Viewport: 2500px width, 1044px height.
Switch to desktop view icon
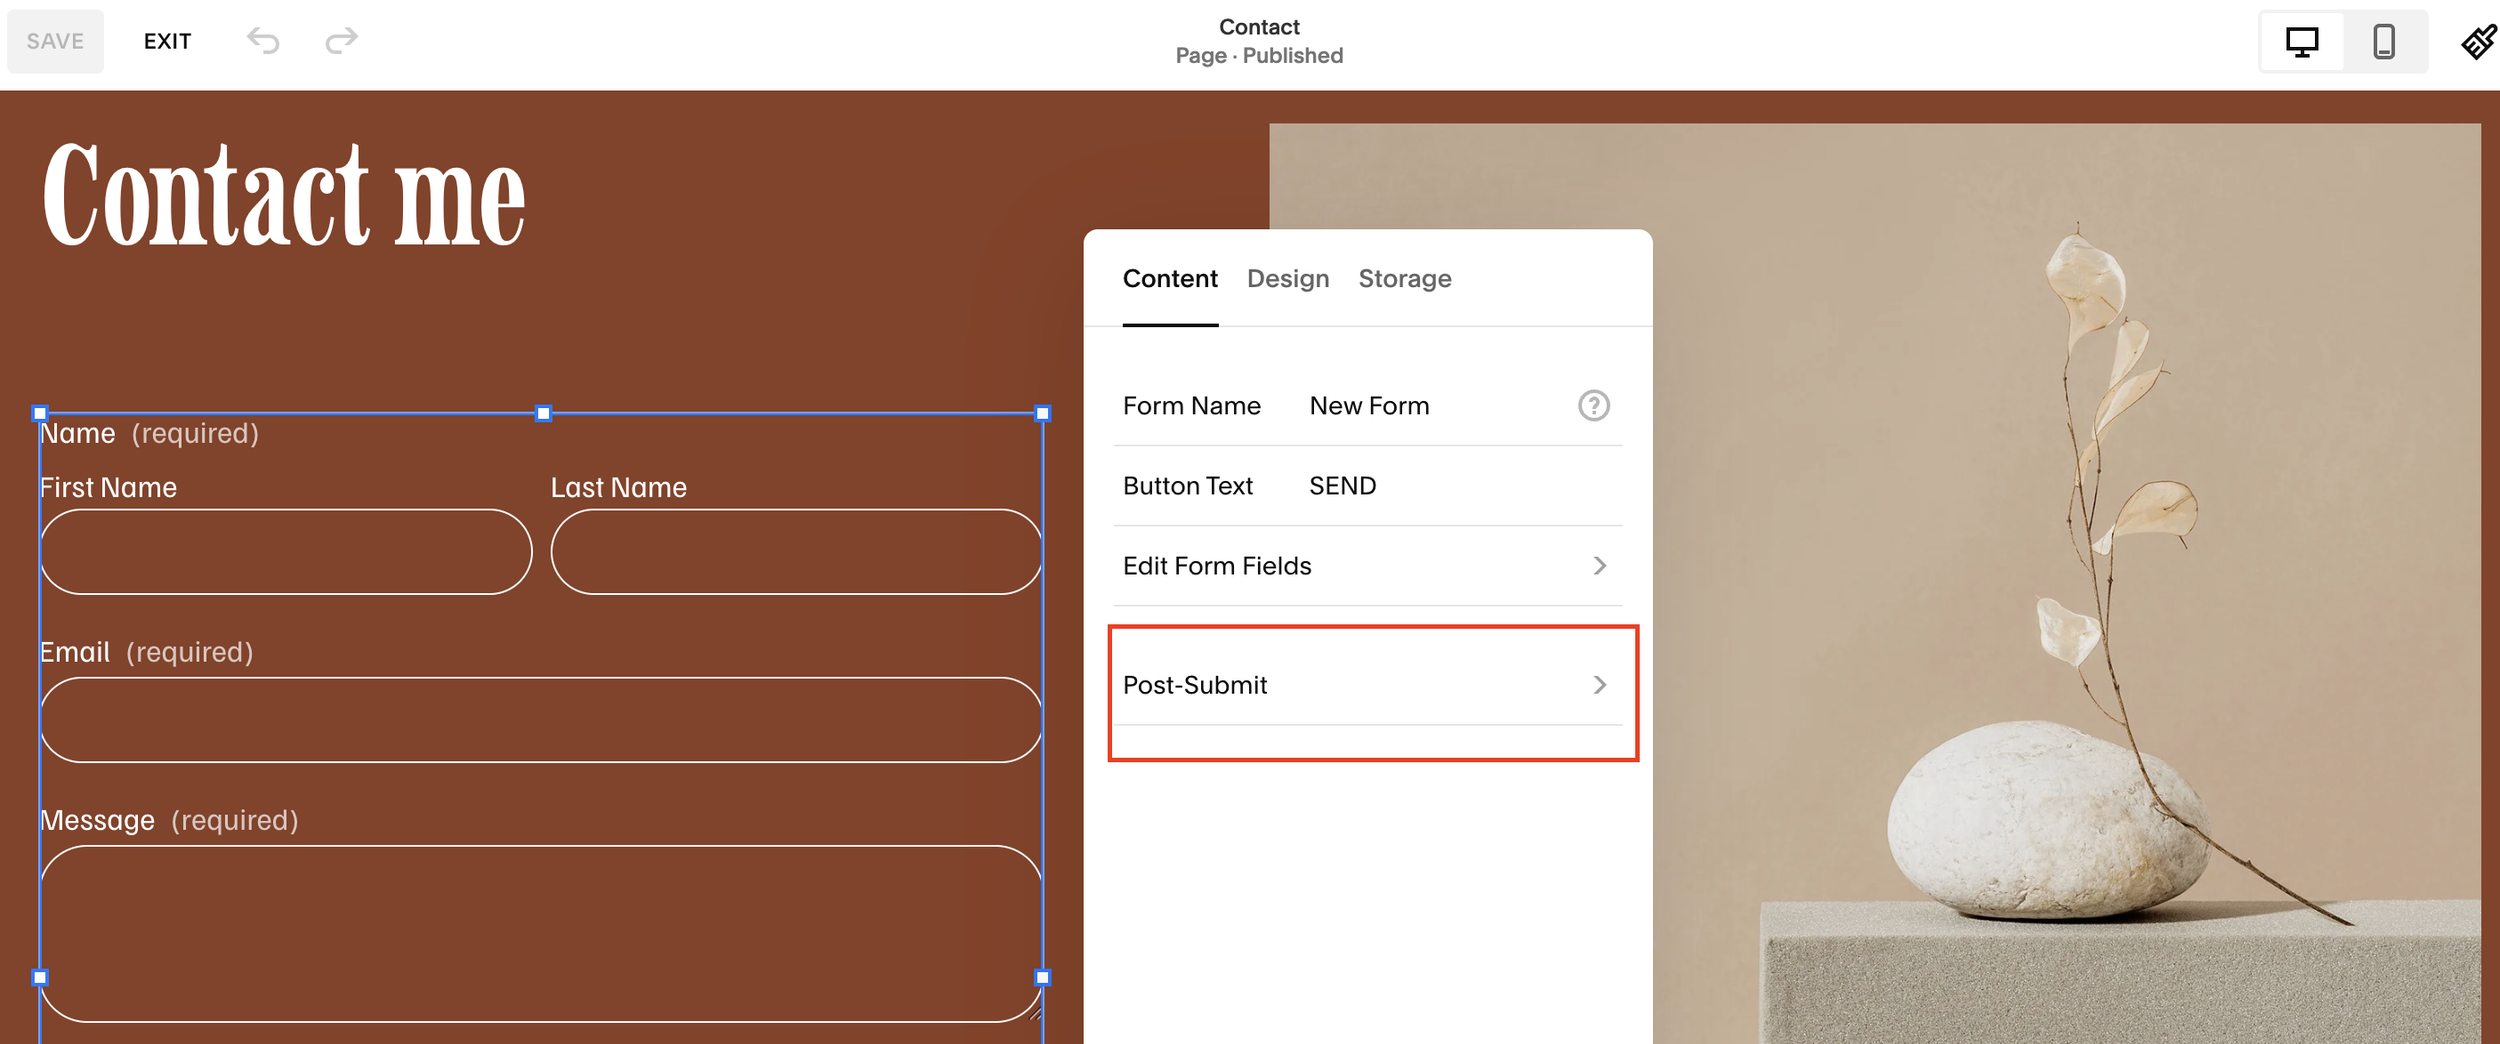[2302, 42]
